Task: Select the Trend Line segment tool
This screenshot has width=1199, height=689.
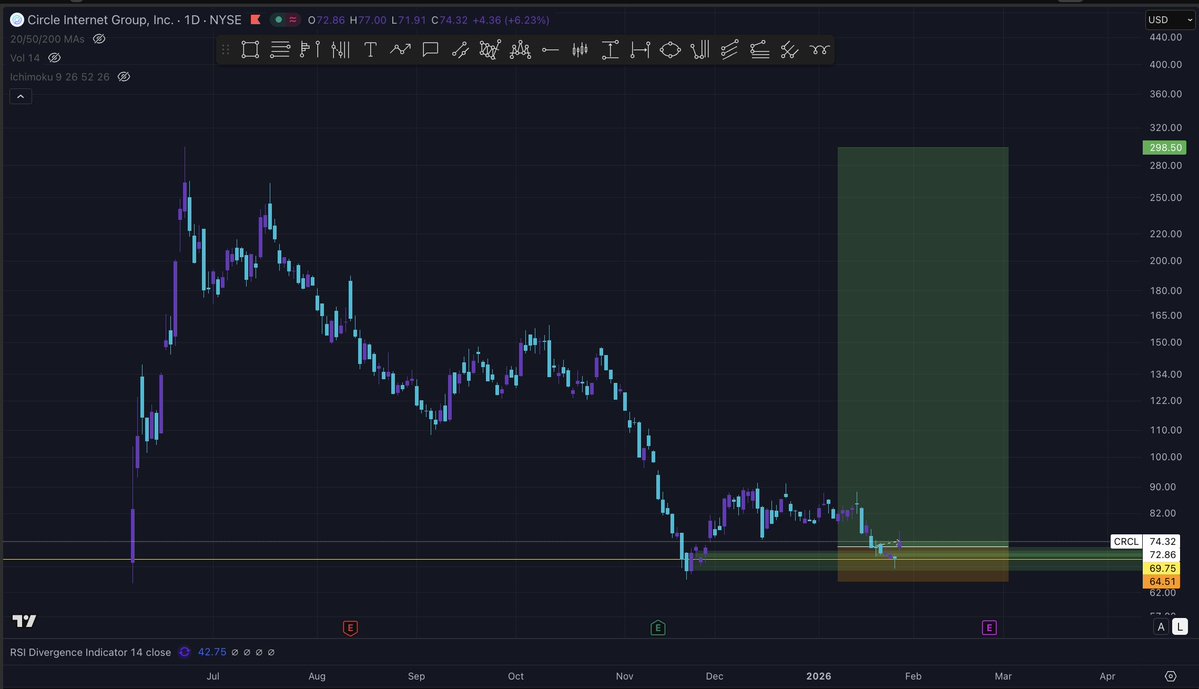Action: [x=460, y=50]
